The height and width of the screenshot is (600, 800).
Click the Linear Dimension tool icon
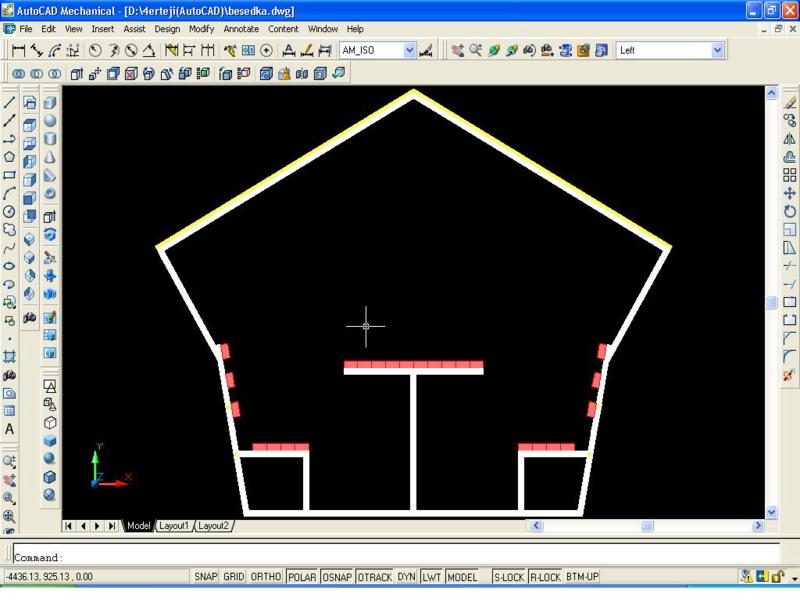[x=19, y=49]
